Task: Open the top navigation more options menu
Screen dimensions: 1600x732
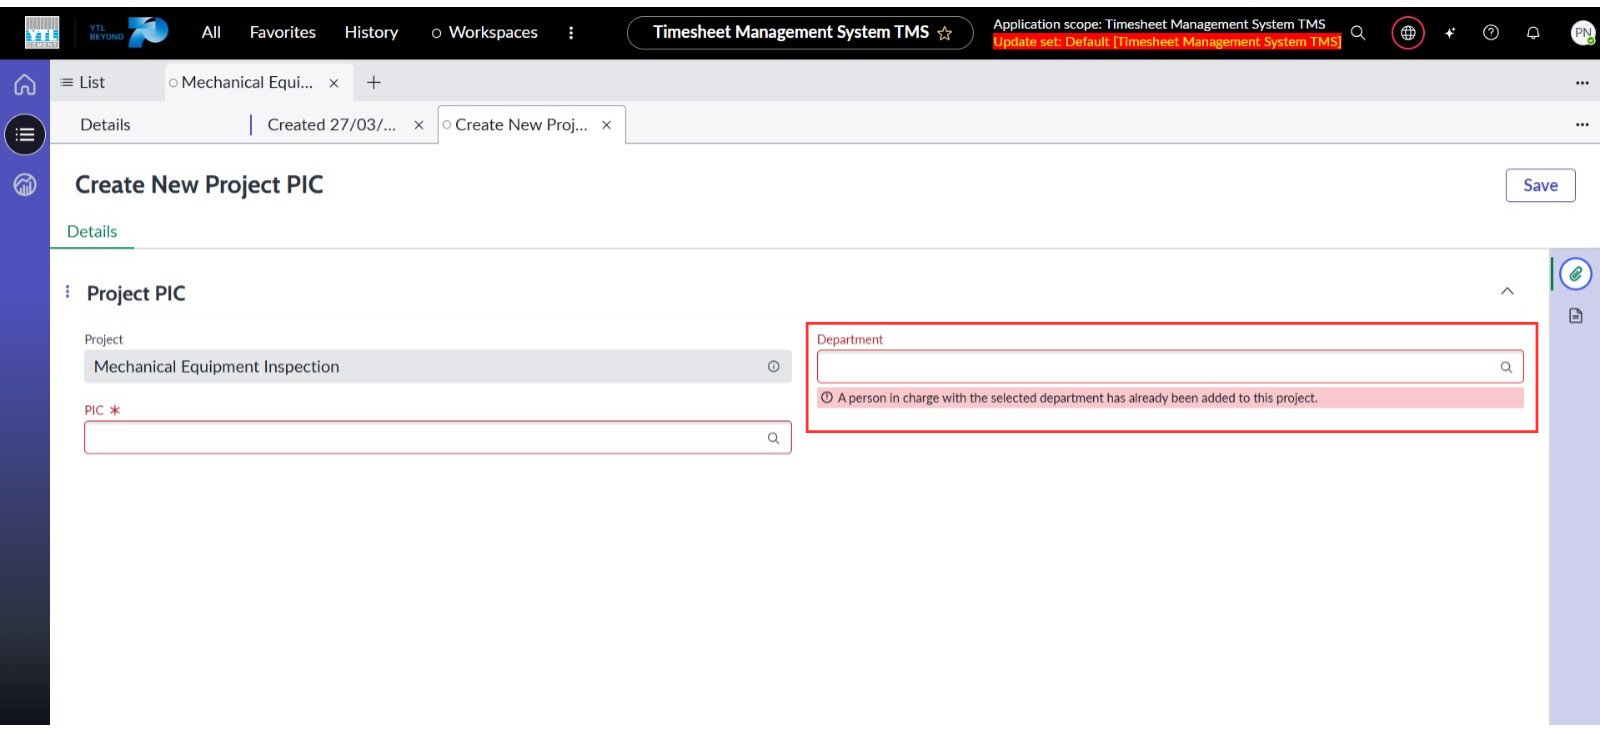Action: (571, 33)
